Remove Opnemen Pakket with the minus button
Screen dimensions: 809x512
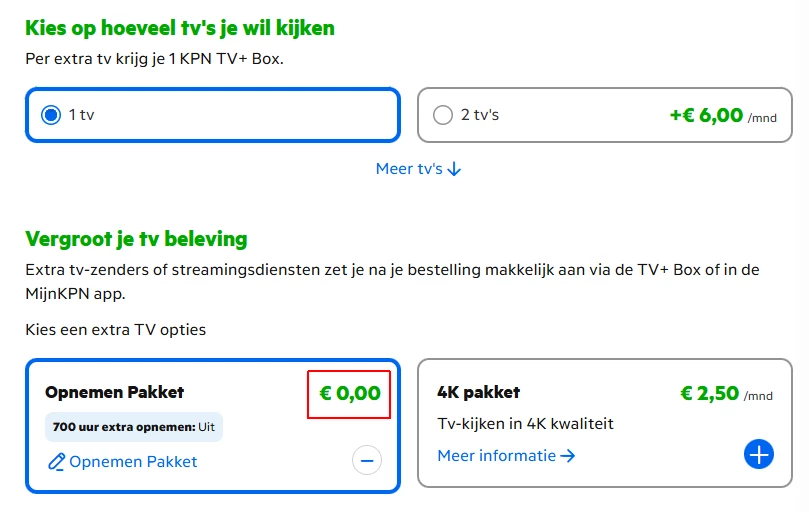366,460
